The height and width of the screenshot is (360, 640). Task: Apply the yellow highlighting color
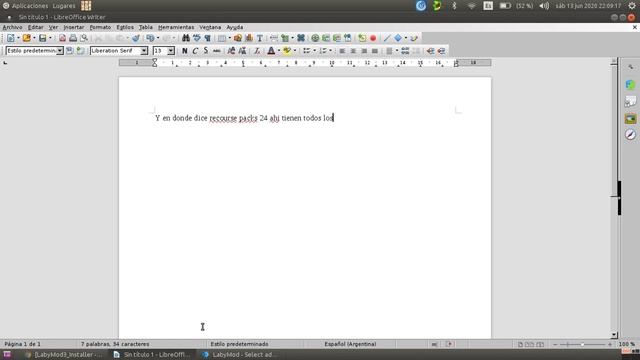tap(287, 51)
